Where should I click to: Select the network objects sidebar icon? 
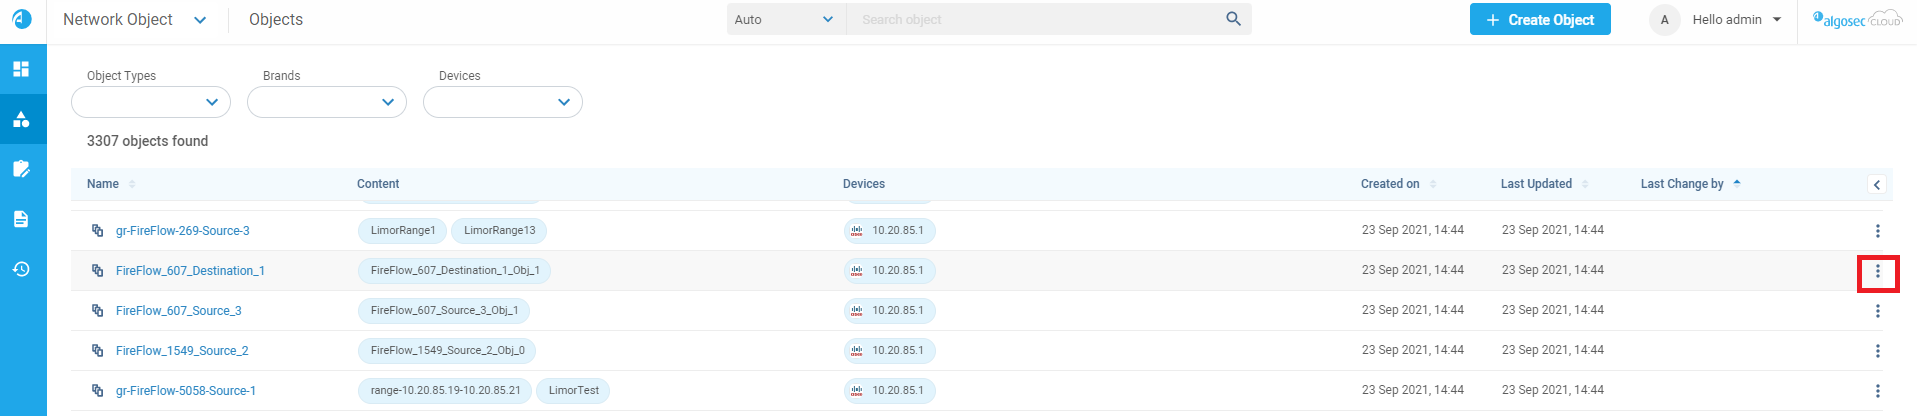[x=21, y=119]
